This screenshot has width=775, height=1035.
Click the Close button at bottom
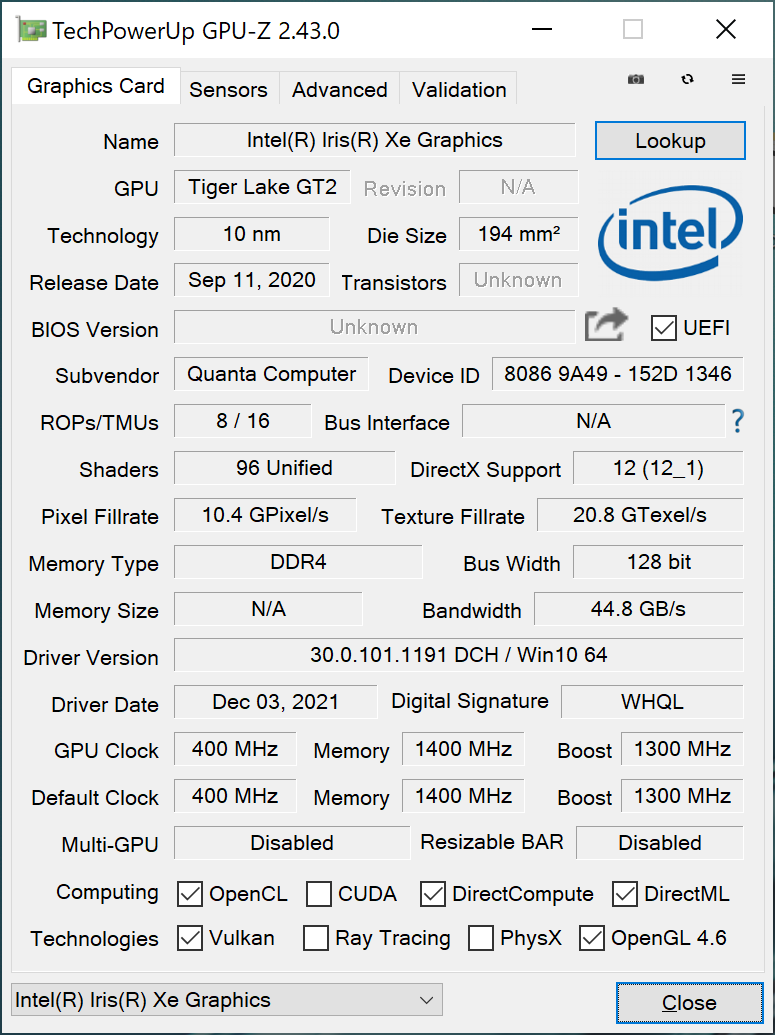point(689,1003)
